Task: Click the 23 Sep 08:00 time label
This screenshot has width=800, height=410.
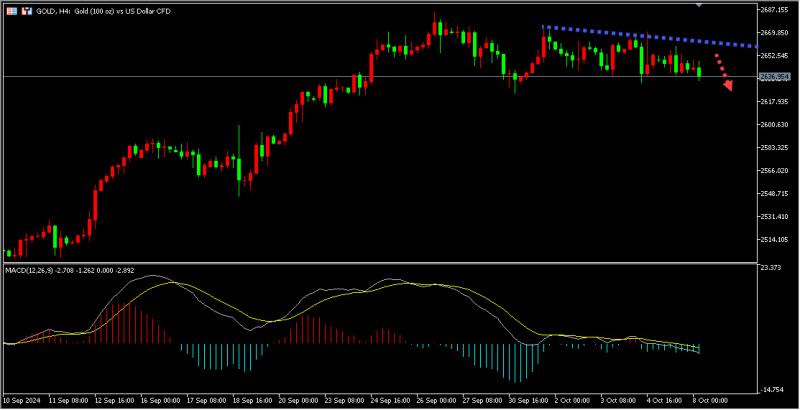Action: (x=345, y=401)
